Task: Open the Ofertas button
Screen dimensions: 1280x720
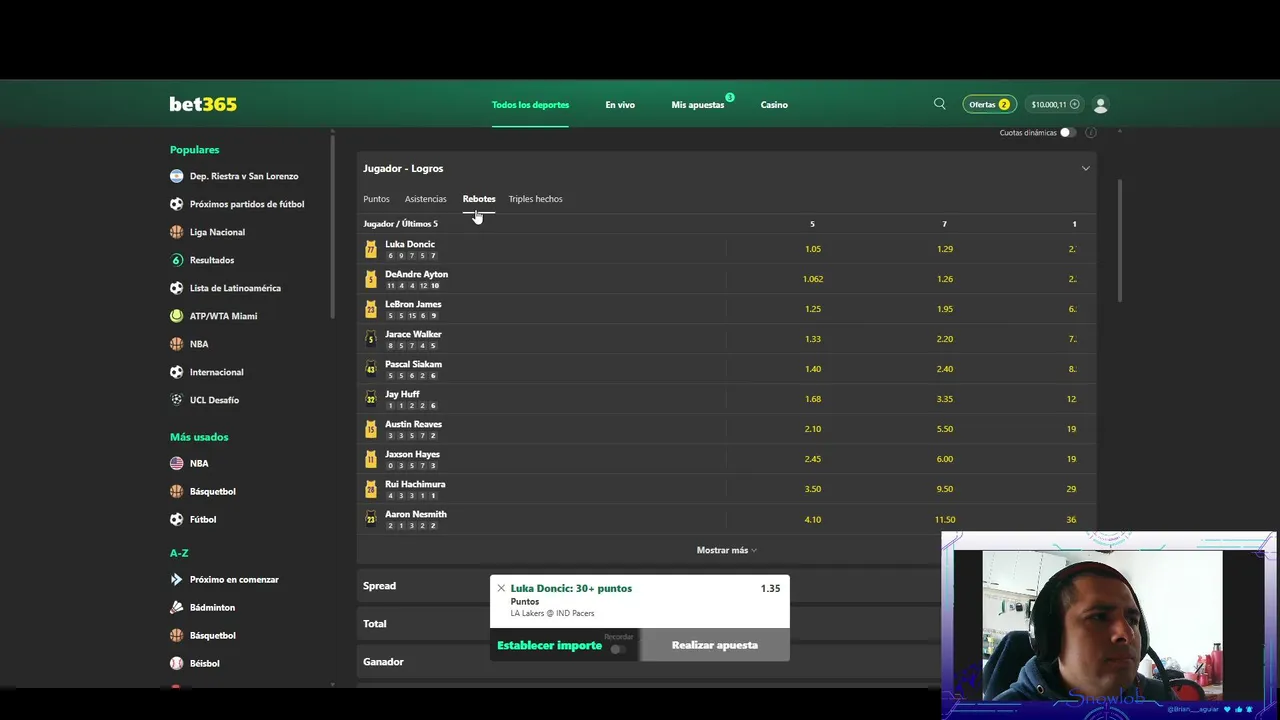Action: click(989, 104)
